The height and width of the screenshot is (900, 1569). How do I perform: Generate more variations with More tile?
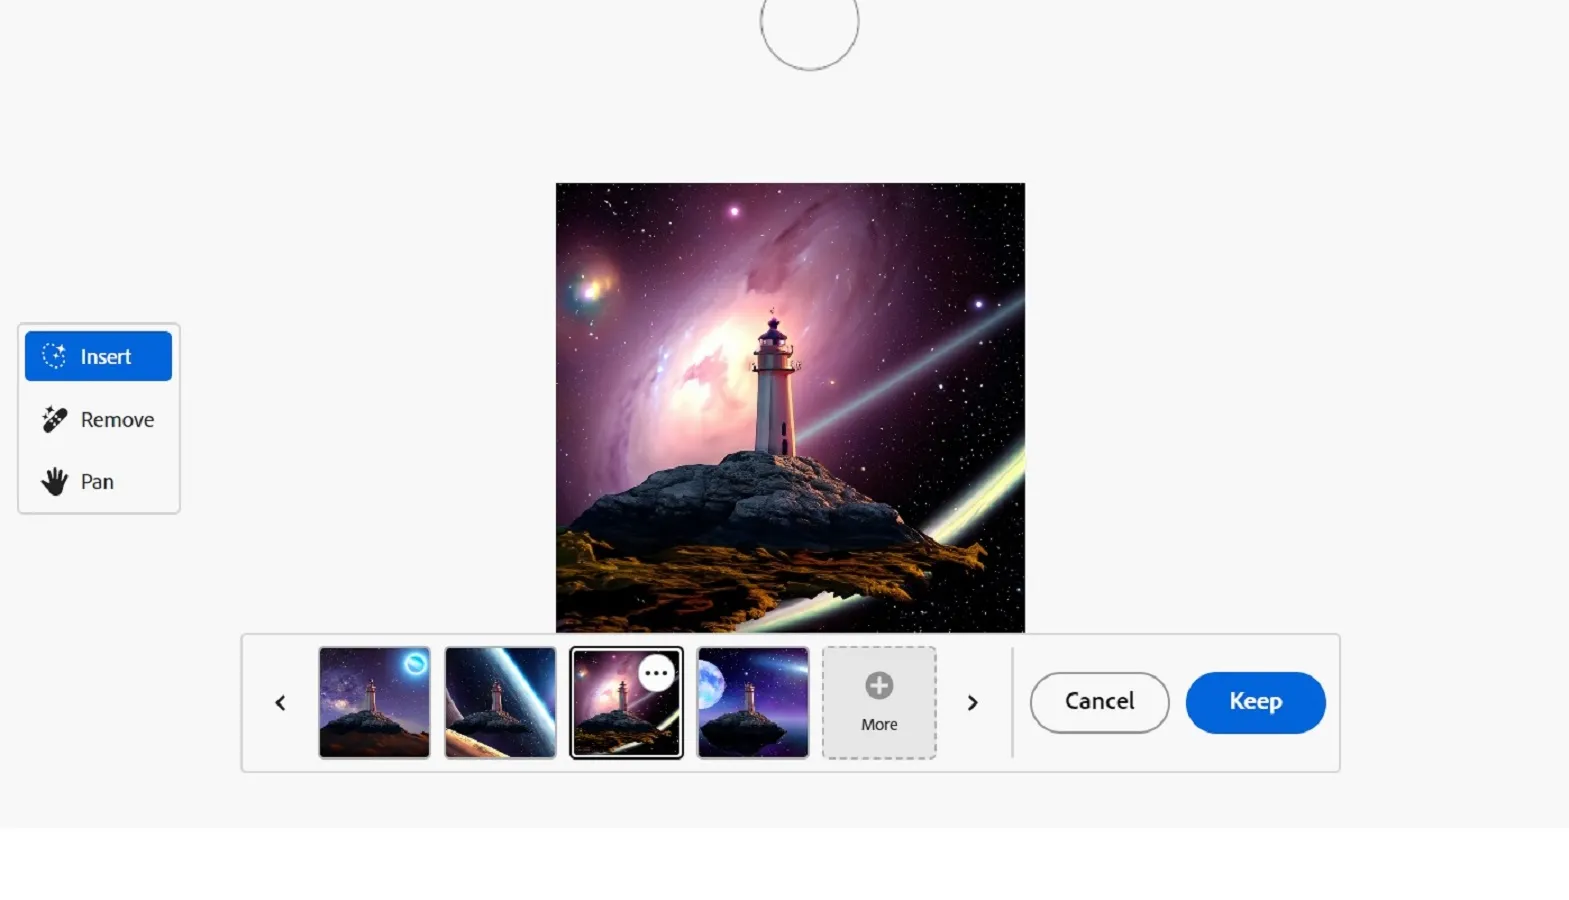click(x=879, y=702)
